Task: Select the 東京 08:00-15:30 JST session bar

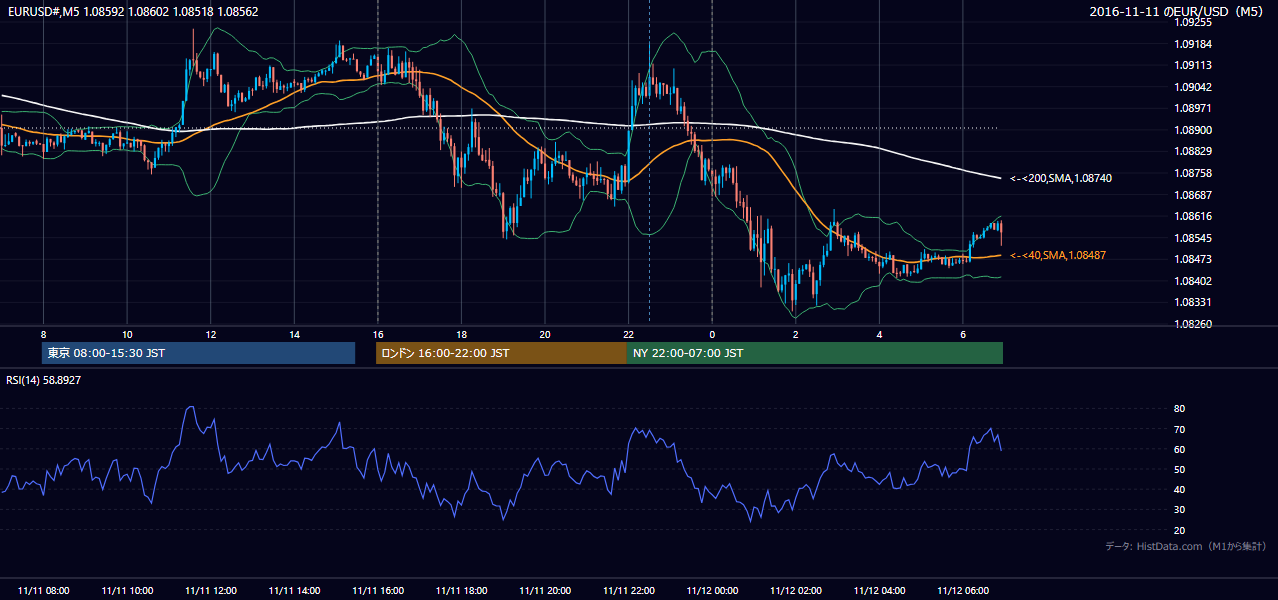Action: pyautogui.click(x=199, y=353)
